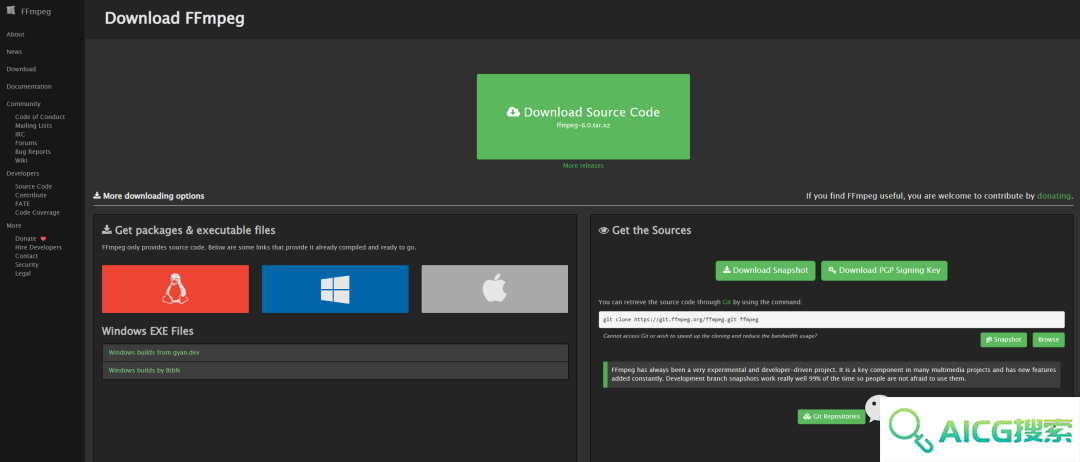The height and width of the screenshot is (462, 1080).
Task: Click Download PGP Signing Key button
Action: pos(884,271)
